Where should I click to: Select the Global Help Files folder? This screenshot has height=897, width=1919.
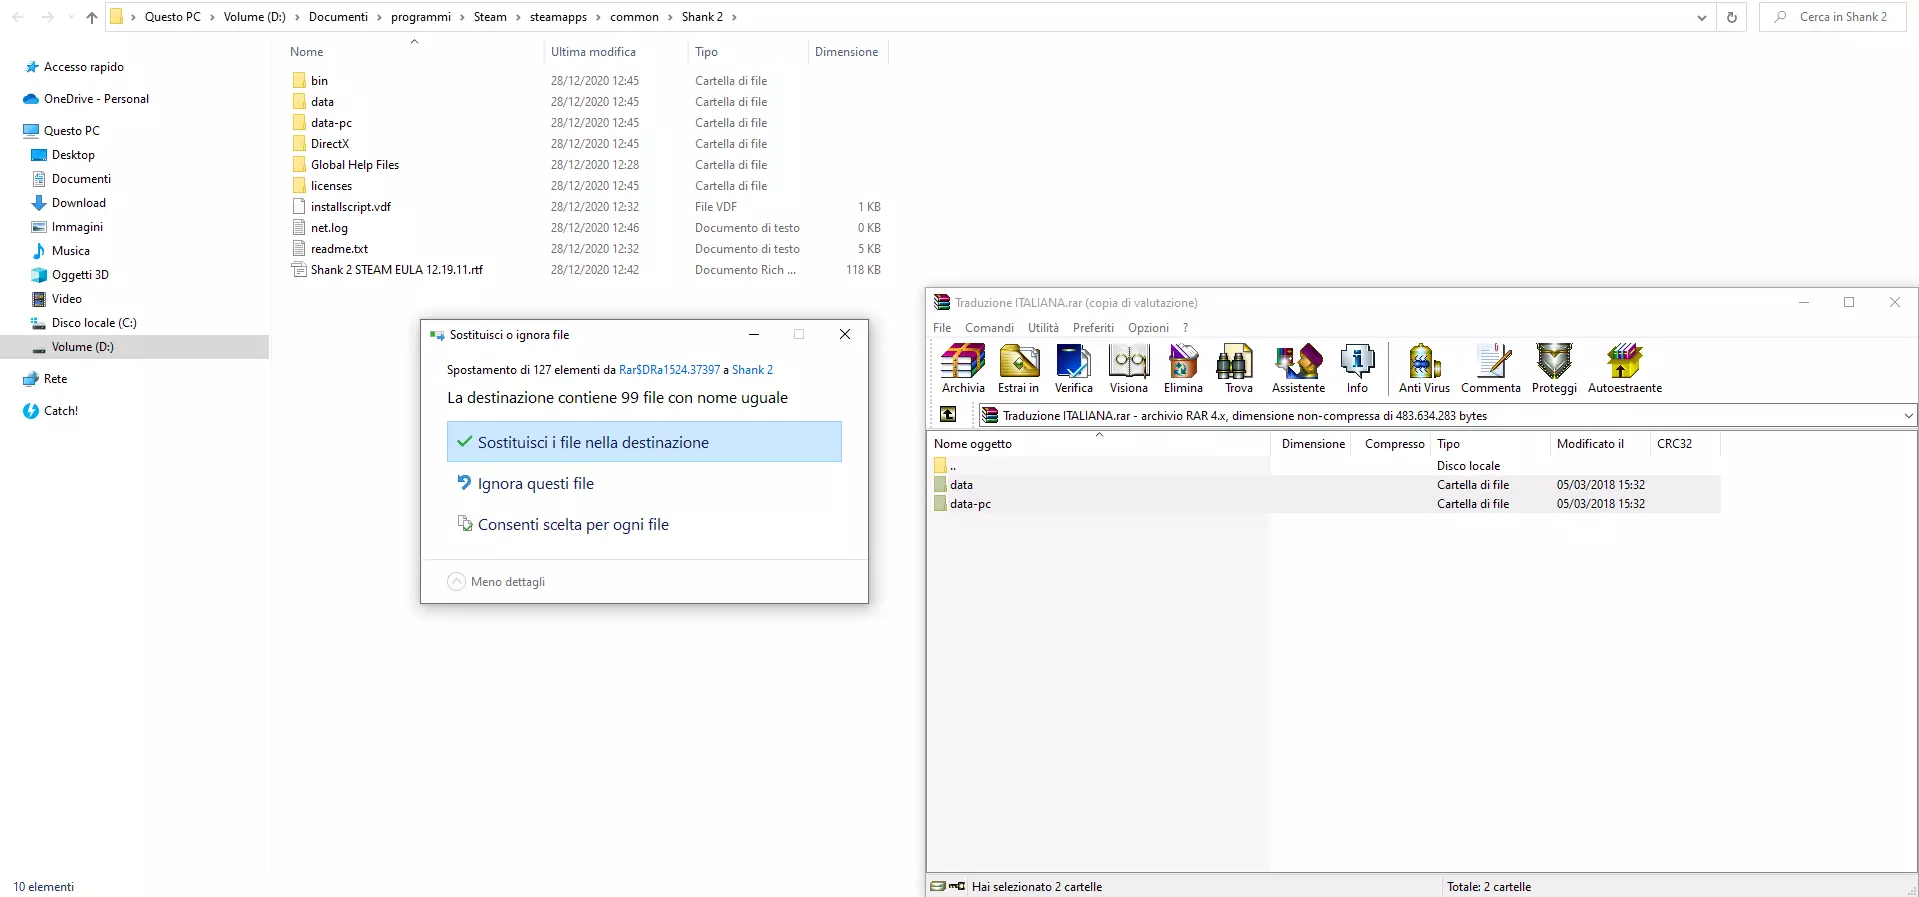point(355,165)
